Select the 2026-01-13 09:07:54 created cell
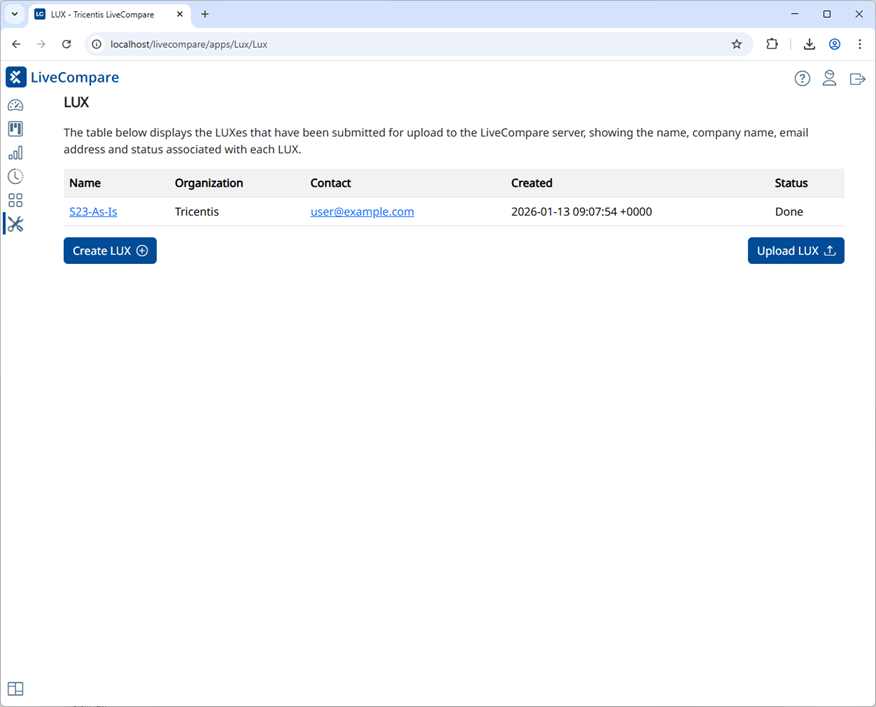Screen dimensions: 876x707 [x=582, y=212]
